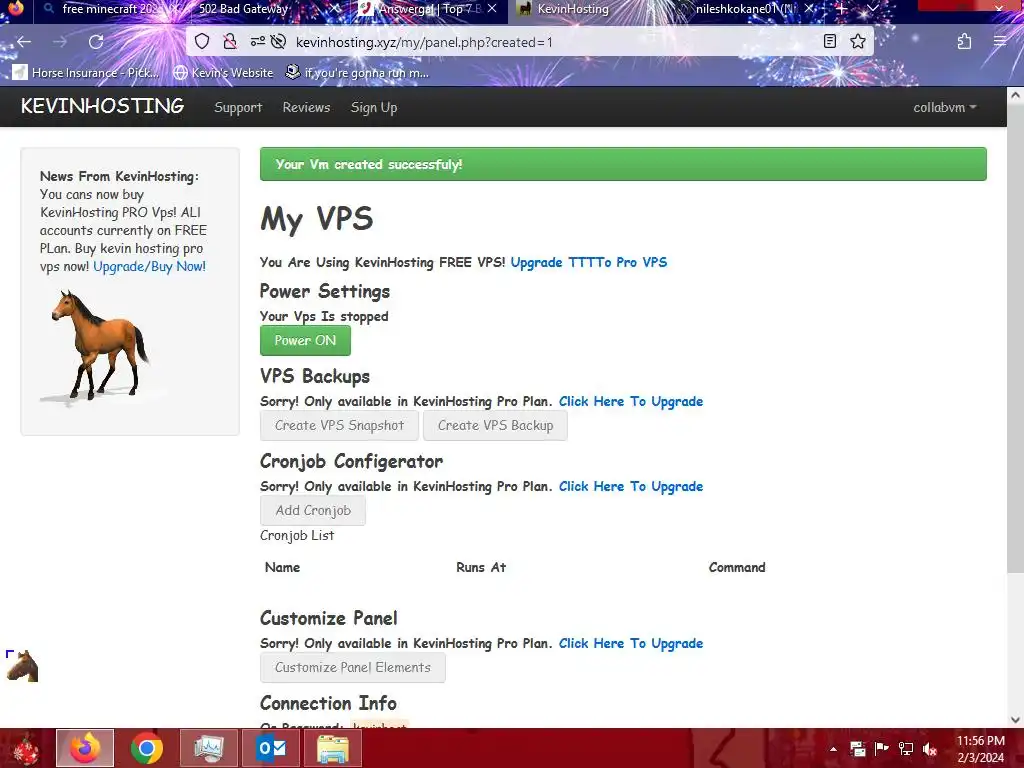Open the site permissions icon in address bar
The width and height of the screenshot is (1024, 768).
tap(257, 42)
